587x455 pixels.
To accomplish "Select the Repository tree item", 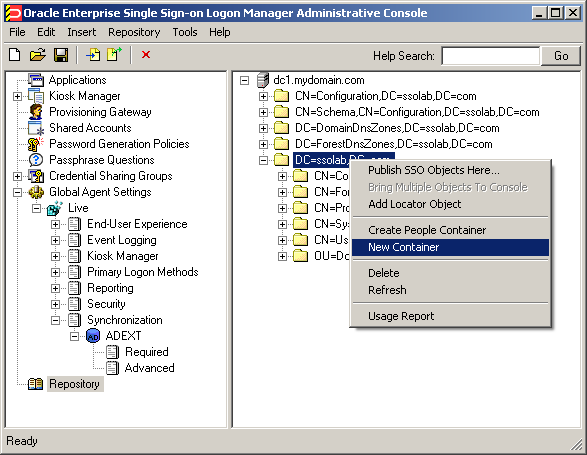I will pos(74,384).
